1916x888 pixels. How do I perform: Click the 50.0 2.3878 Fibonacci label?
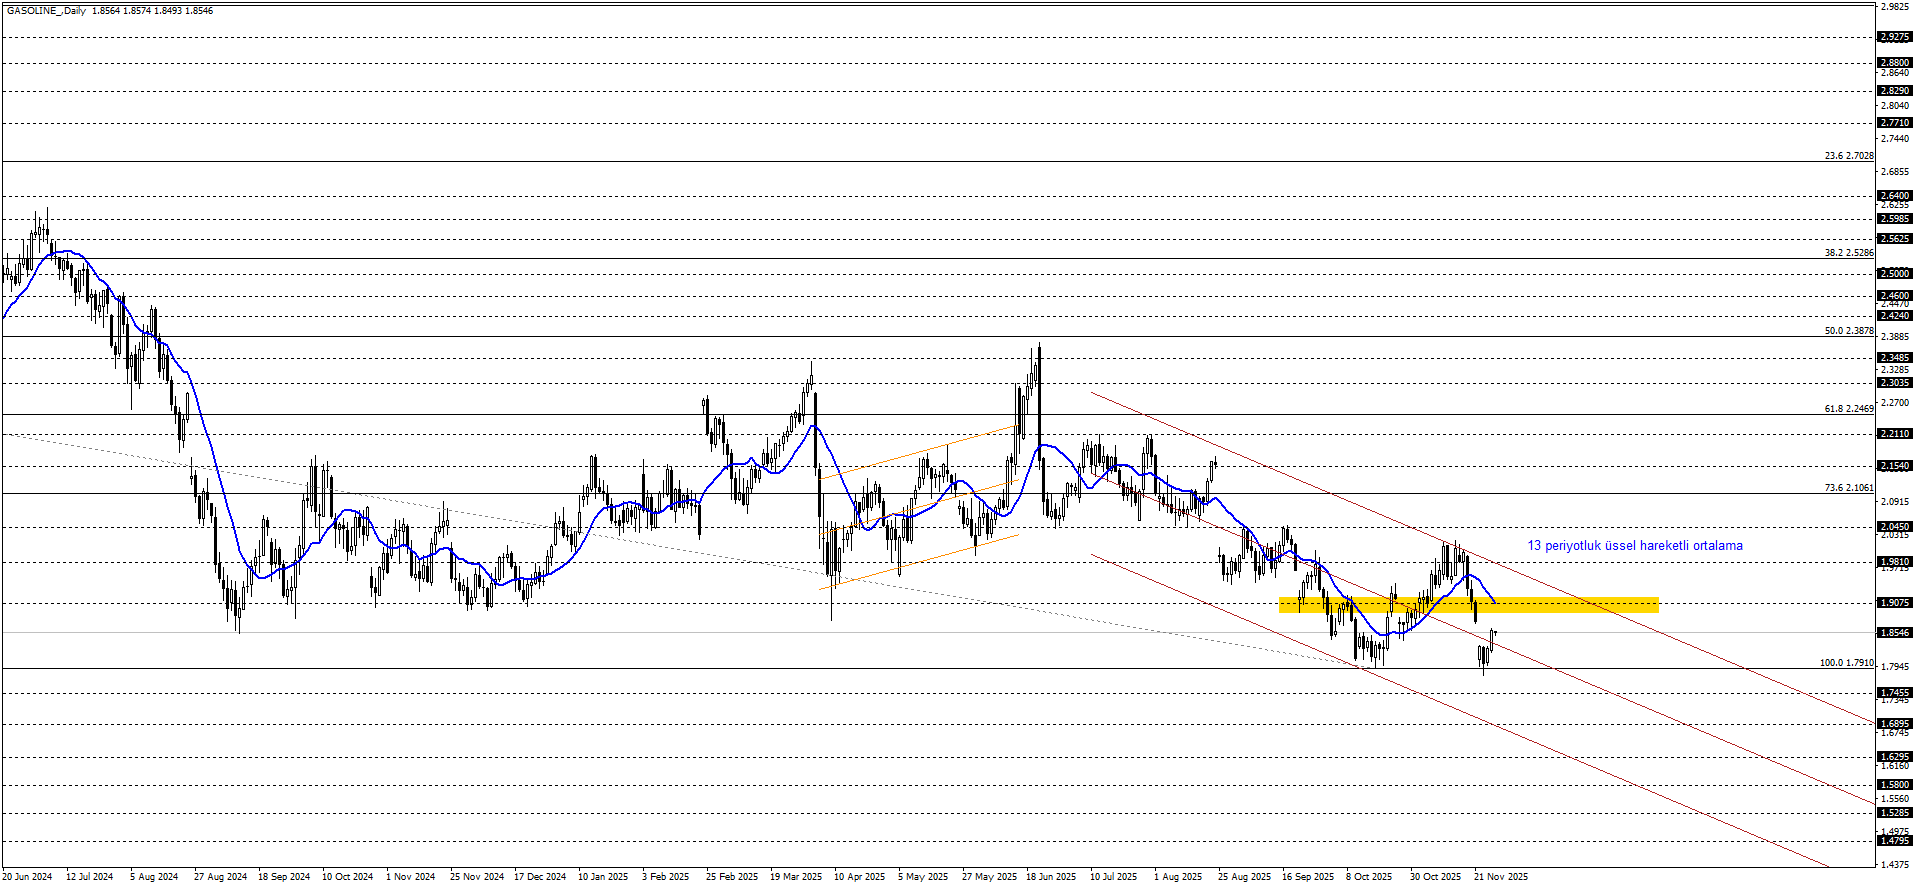(x=1848, y=331)
